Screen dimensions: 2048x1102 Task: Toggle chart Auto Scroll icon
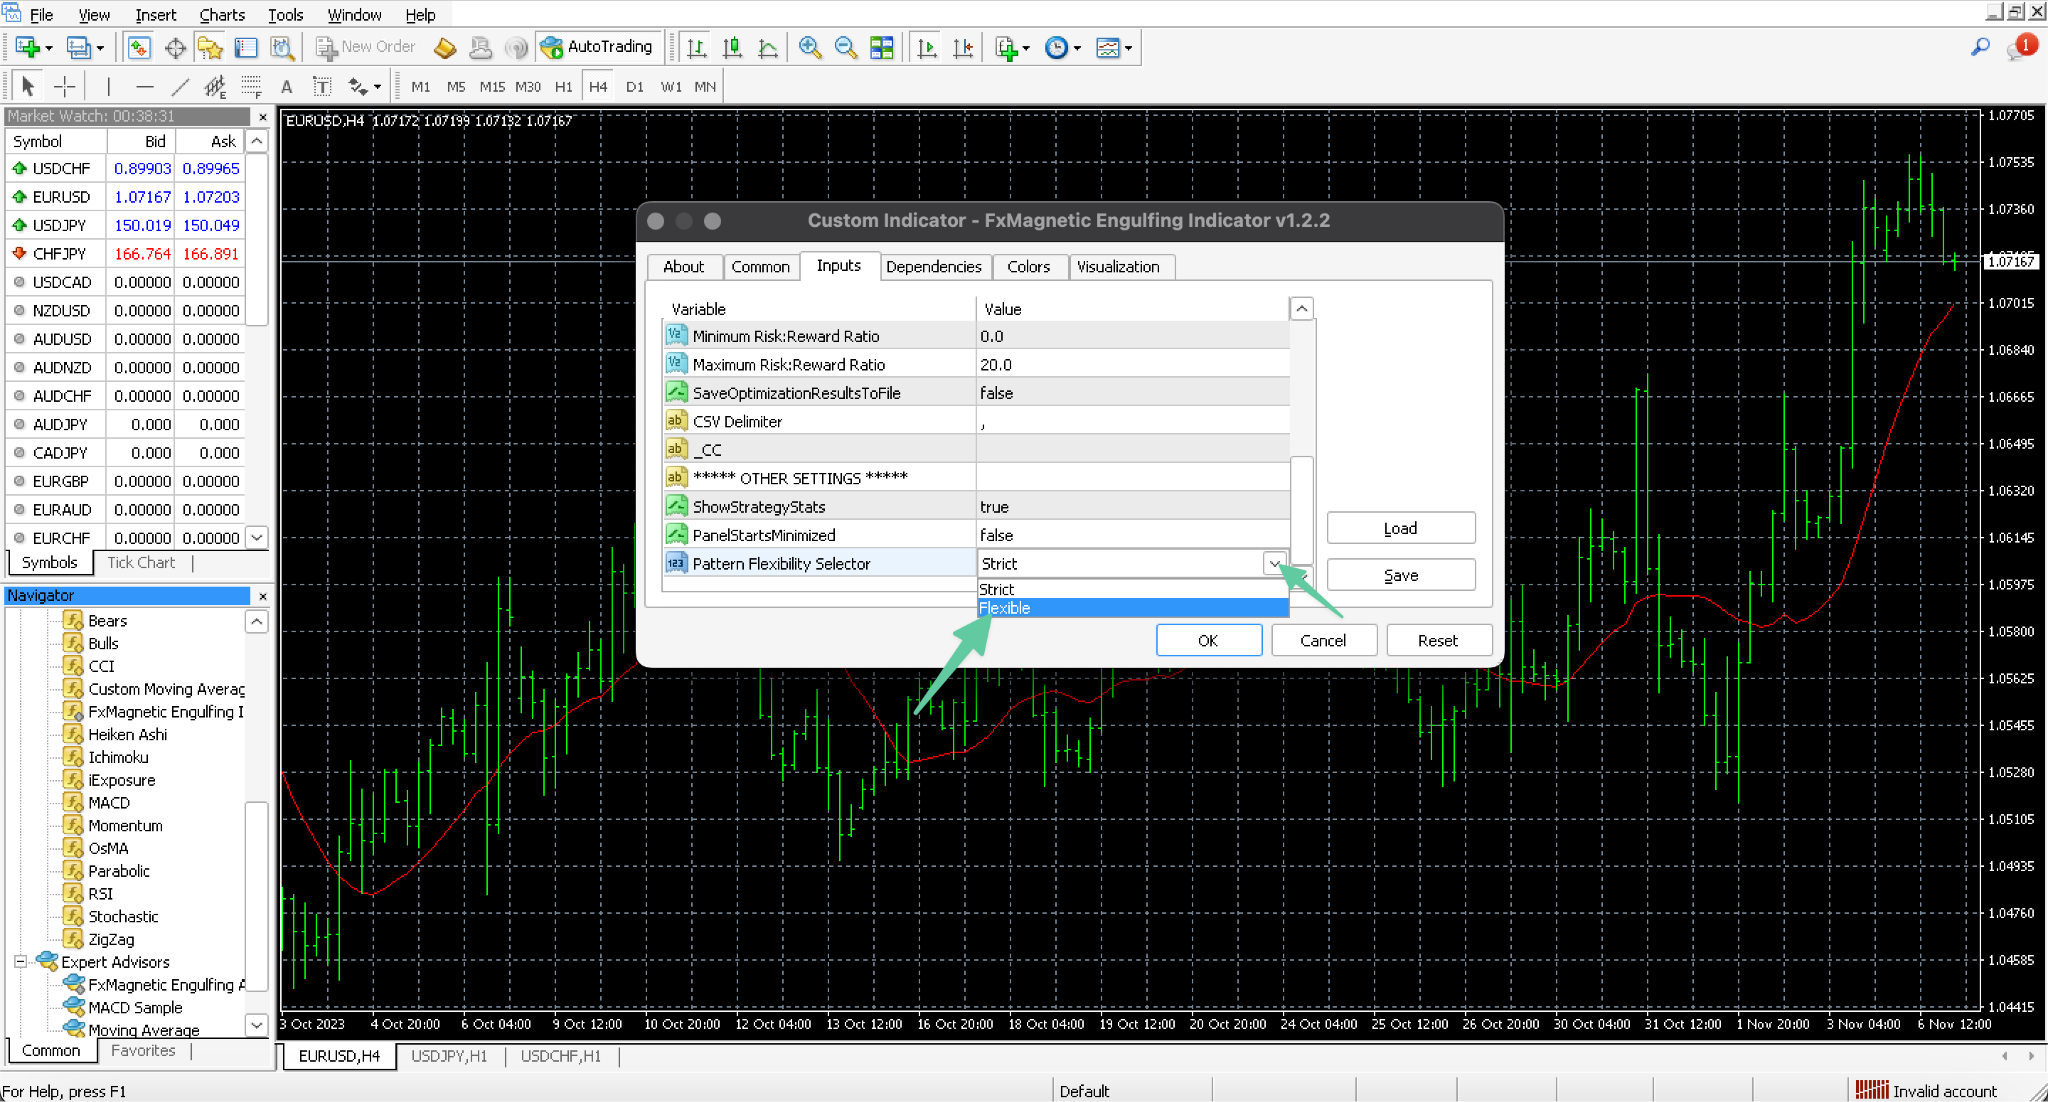point(927,47)
